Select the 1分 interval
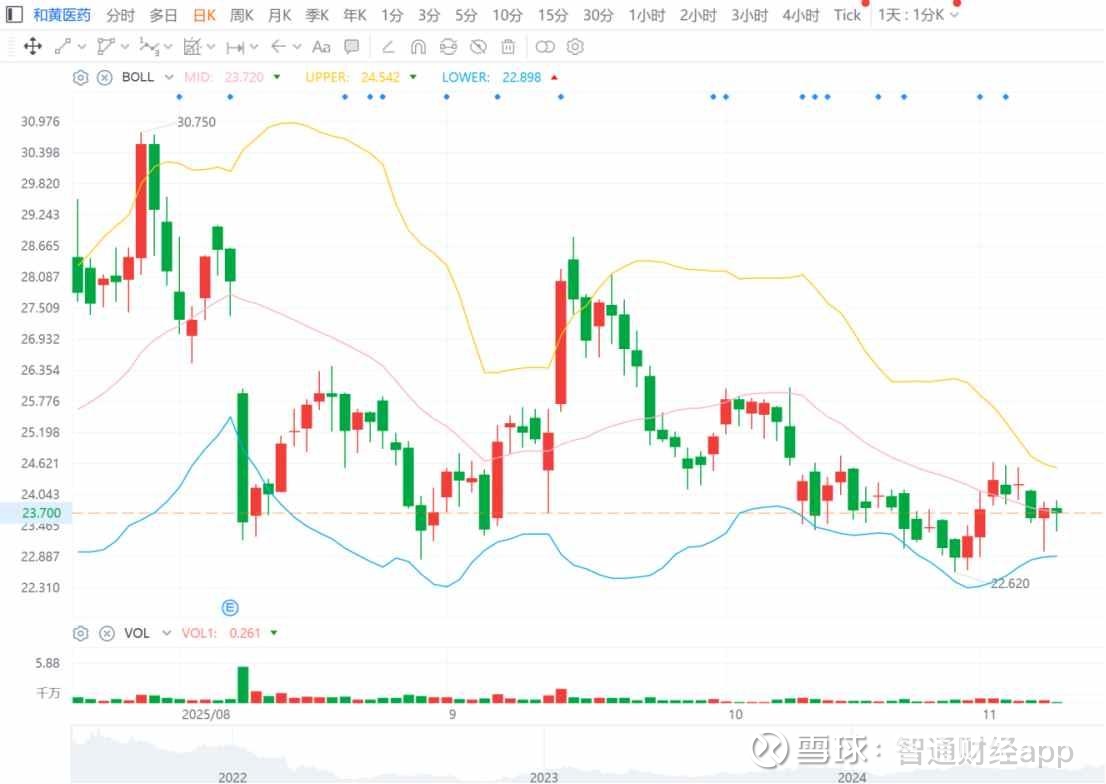1106x784 pixels. point(392,15)
